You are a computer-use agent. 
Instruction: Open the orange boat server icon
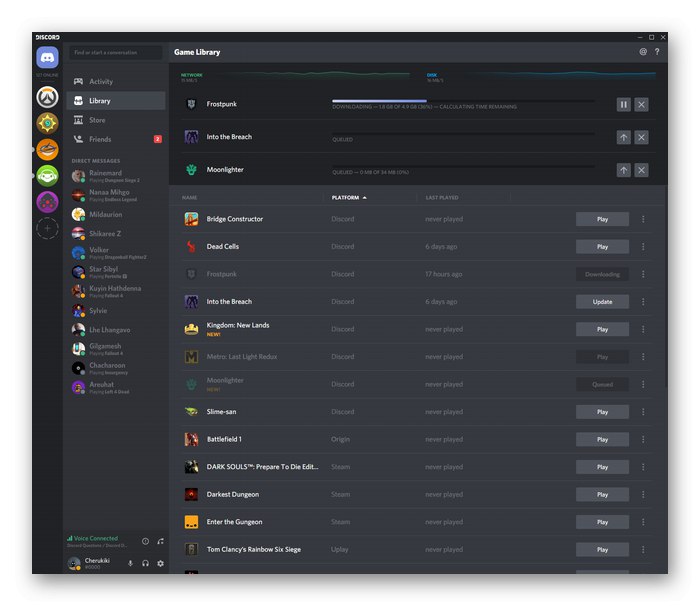[47, 150]
